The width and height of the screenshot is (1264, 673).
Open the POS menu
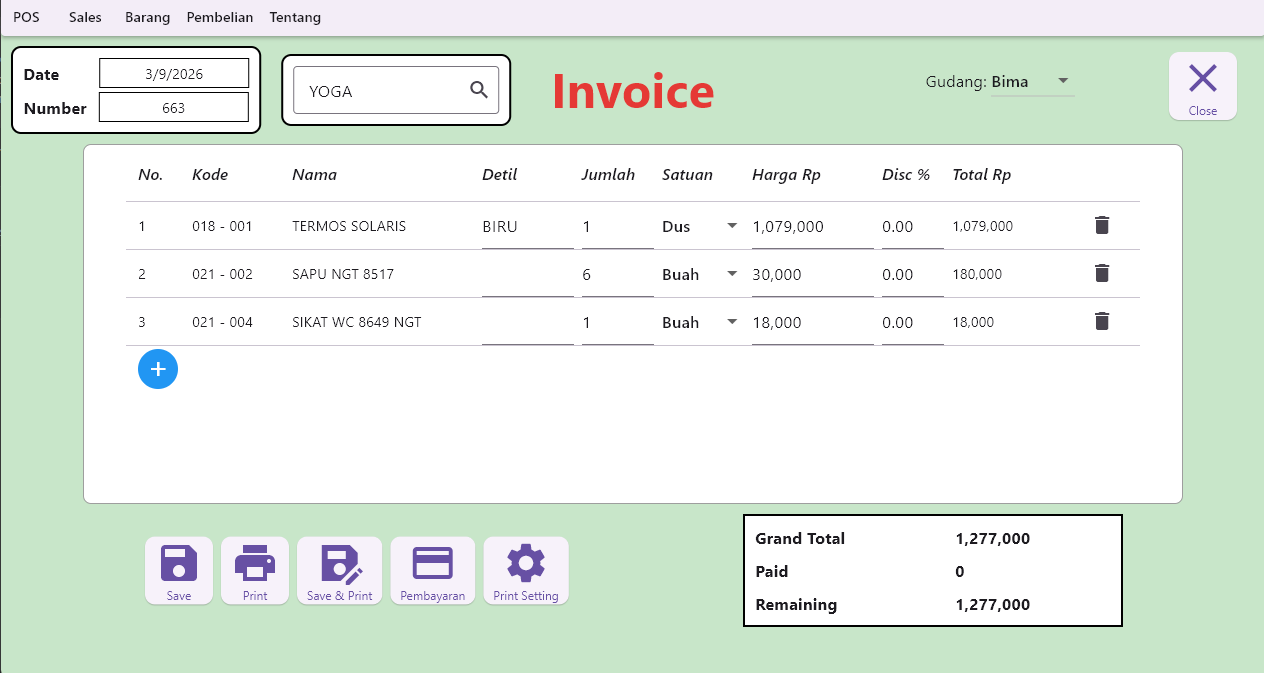point(27,17)
